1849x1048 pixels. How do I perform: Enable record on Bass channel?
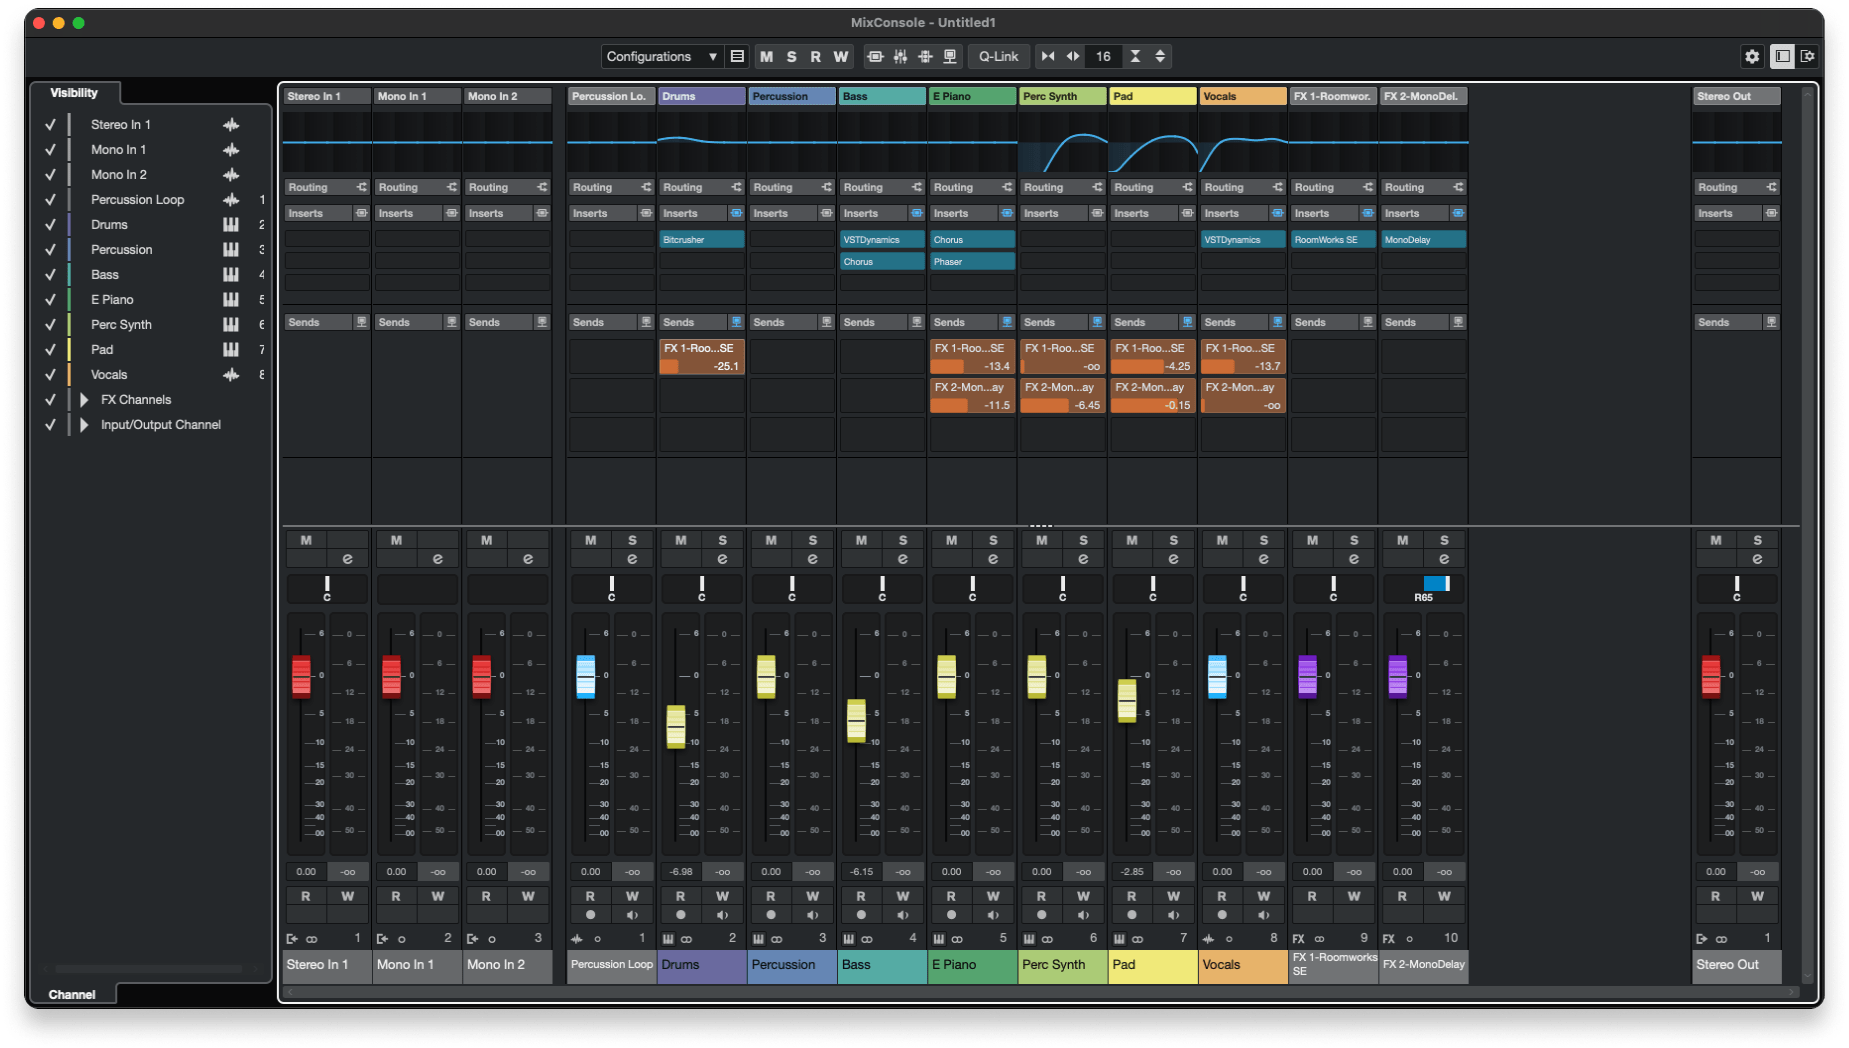pos(861,915)
